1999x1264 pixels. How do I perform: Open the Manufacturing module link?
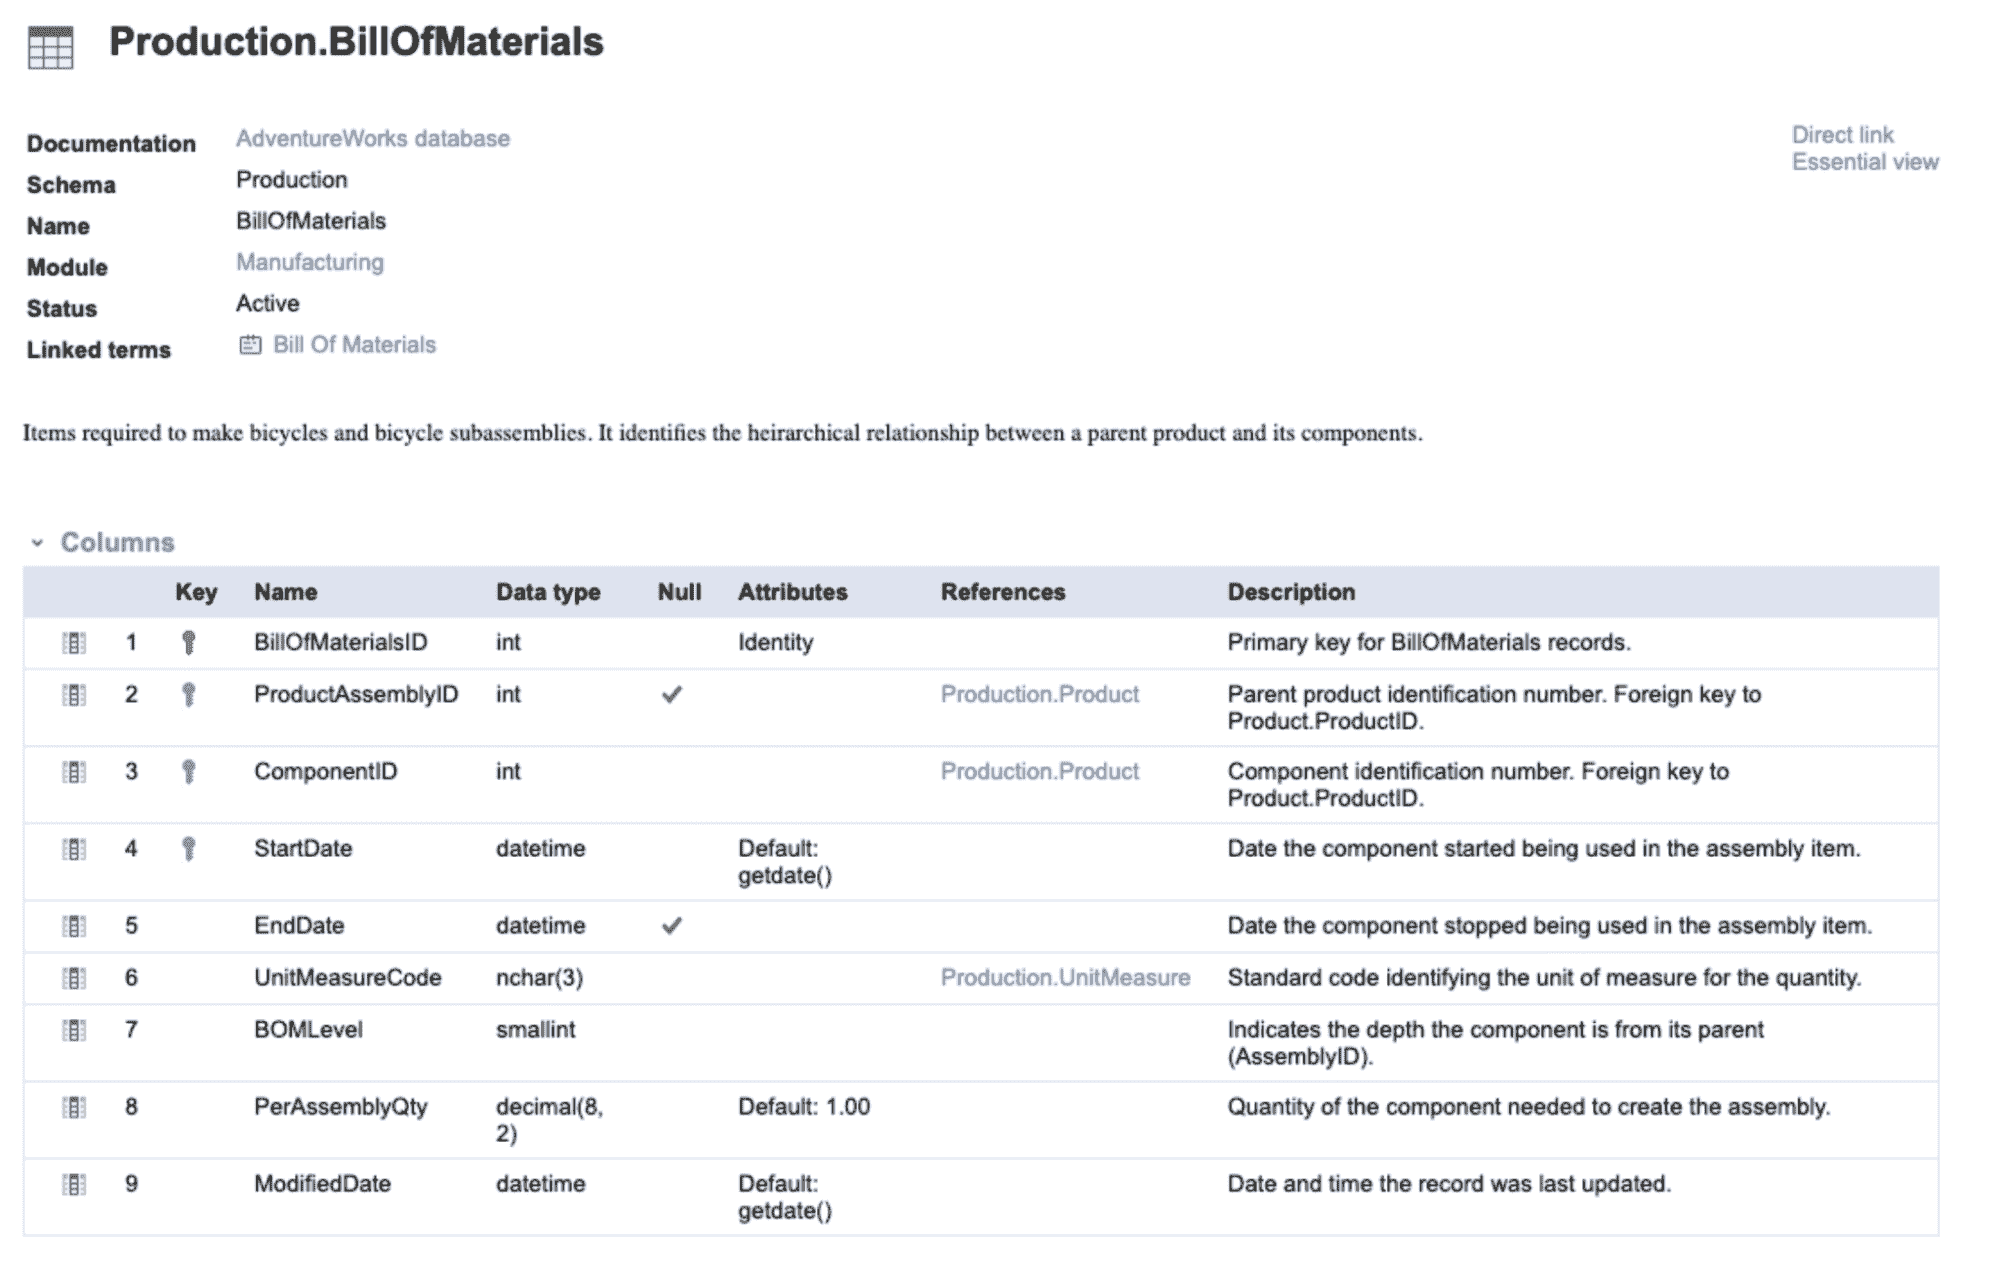point(310,262)
